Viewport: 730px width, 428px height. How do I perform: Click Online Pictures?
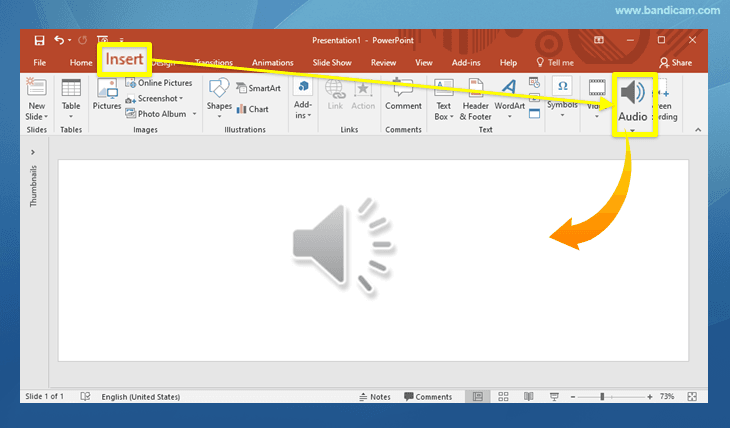click(159, 83)
